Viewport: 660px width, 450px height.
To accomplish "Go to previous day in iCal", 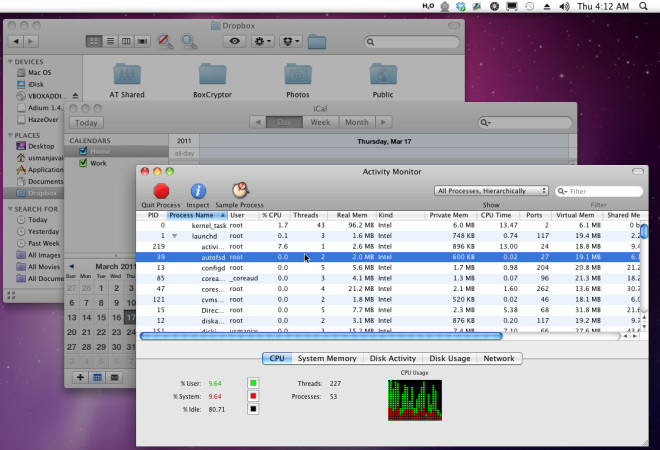I will click(x=258, y=122).
